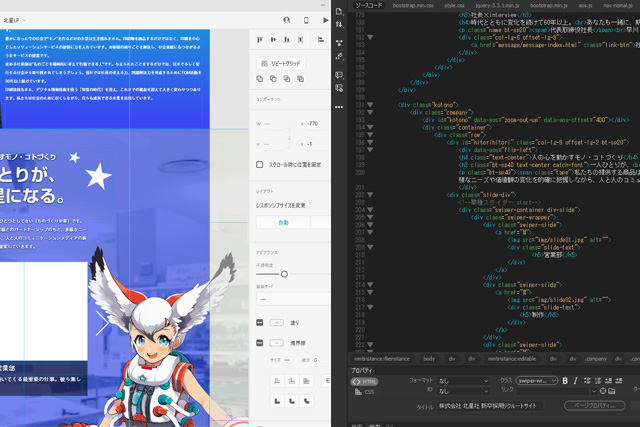Open aos.js related file tab
This screenshot has height=427, width=640.
click(585, 5)
